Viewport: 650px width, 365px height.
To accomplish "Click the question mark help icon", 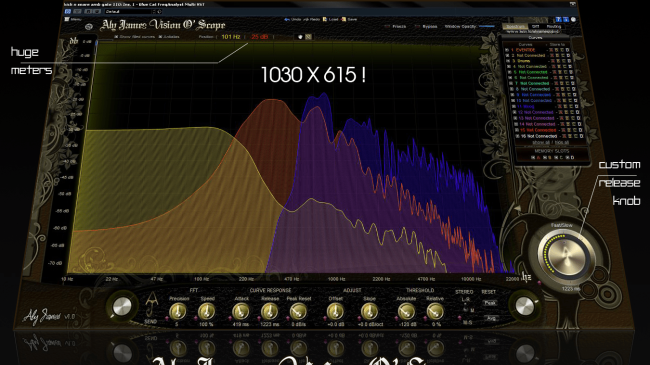I will coord(558,19).
